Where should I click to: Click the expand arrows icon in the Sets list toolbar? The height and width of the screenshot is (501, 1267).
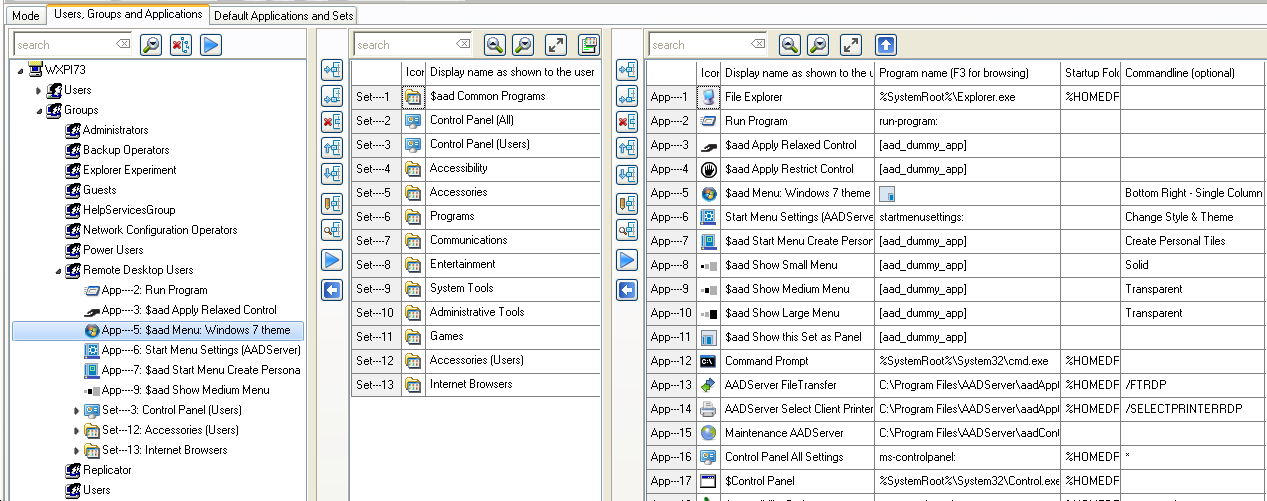pyautogui.click(x=555, y=45)
